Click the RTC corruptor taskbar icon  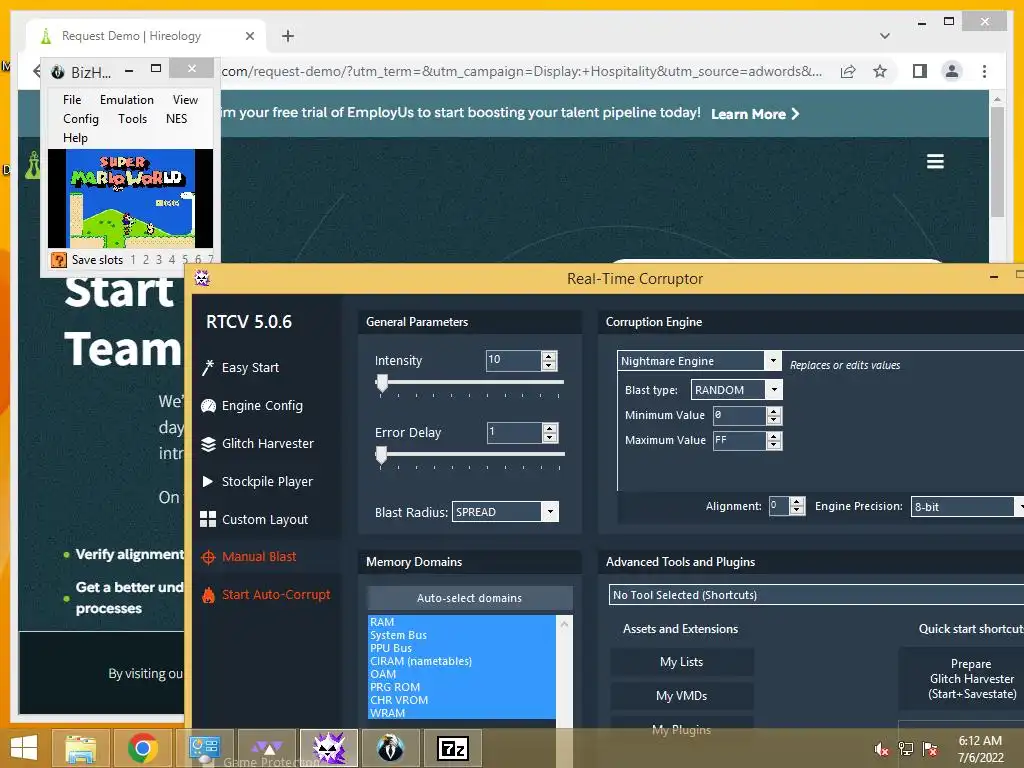pyautogui.click(x=329, y=748)
